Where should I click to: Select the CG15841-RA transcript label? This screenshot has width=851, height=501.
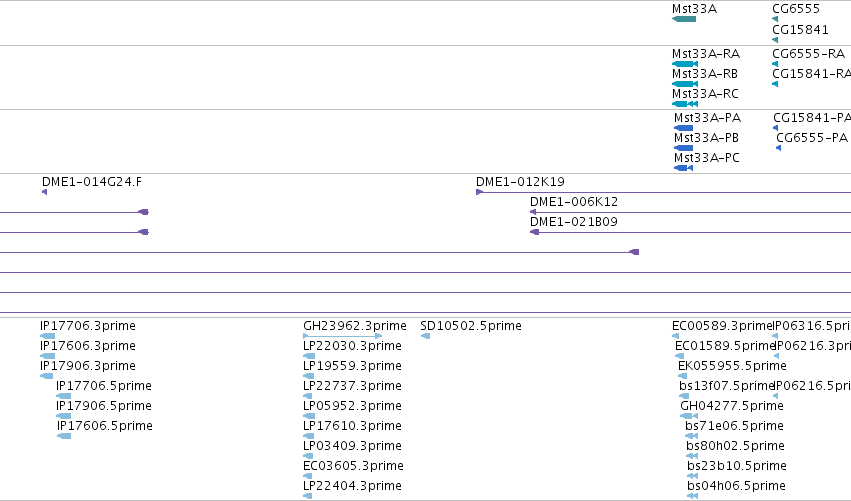click(811, 74)
